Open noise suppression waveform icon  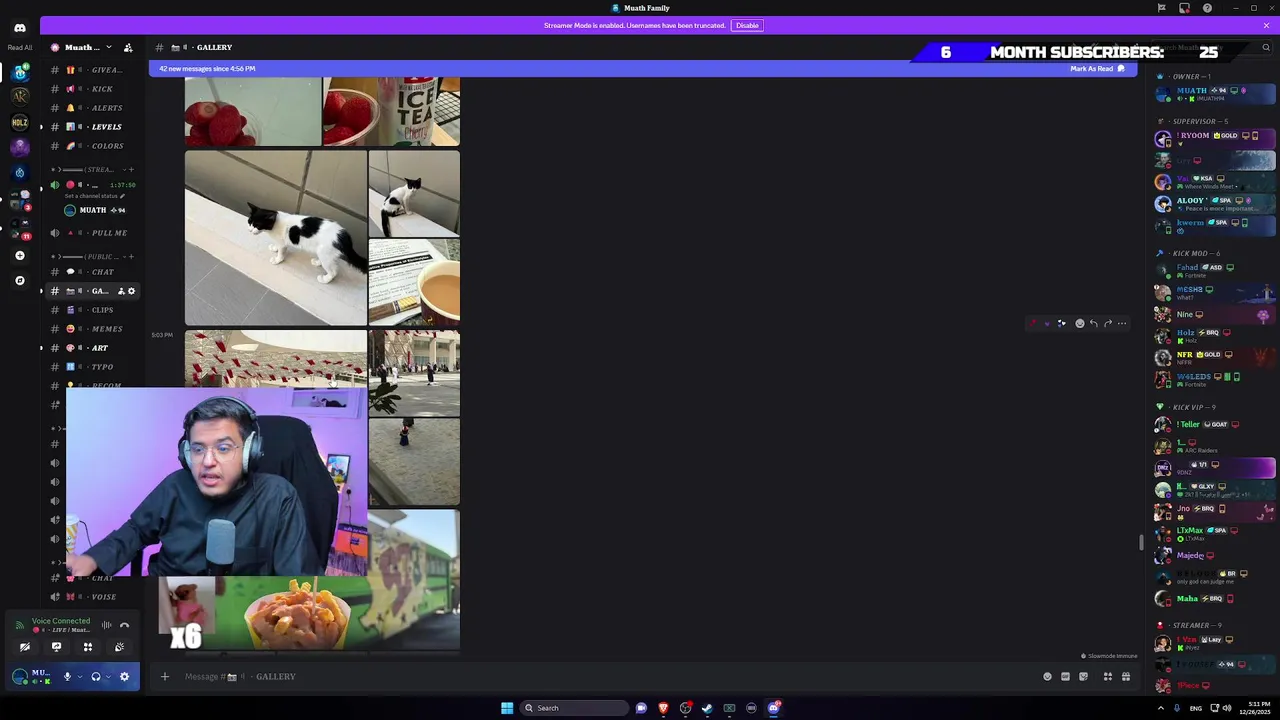106,625
